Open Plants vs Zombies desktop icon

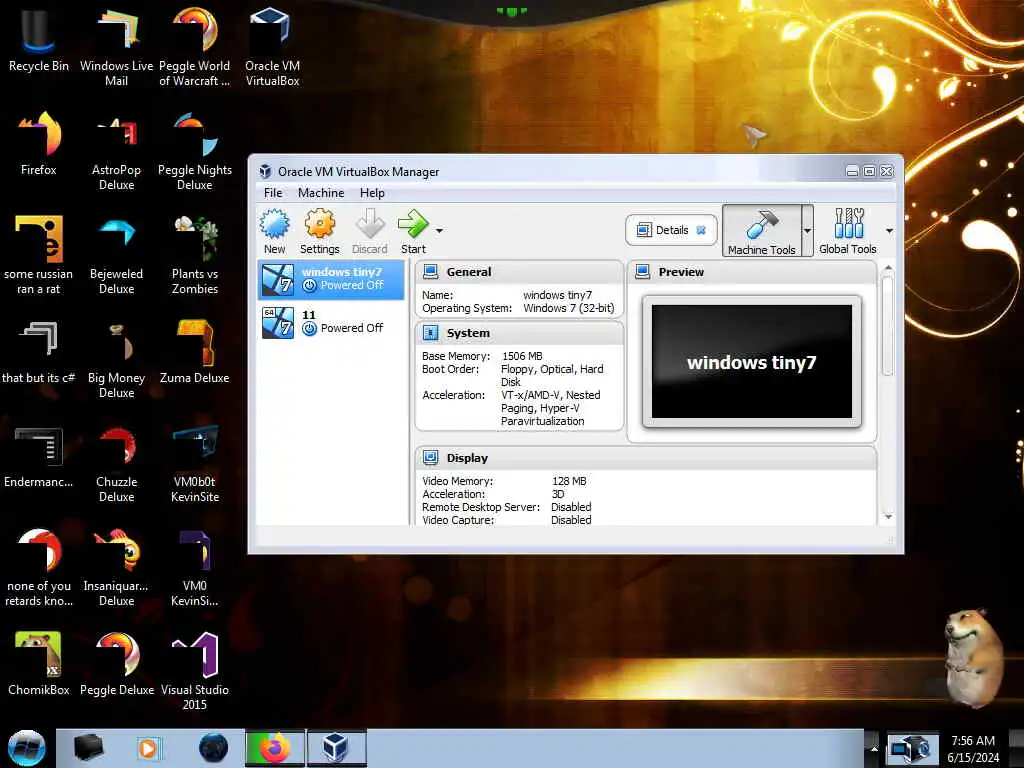coord(195,254)
